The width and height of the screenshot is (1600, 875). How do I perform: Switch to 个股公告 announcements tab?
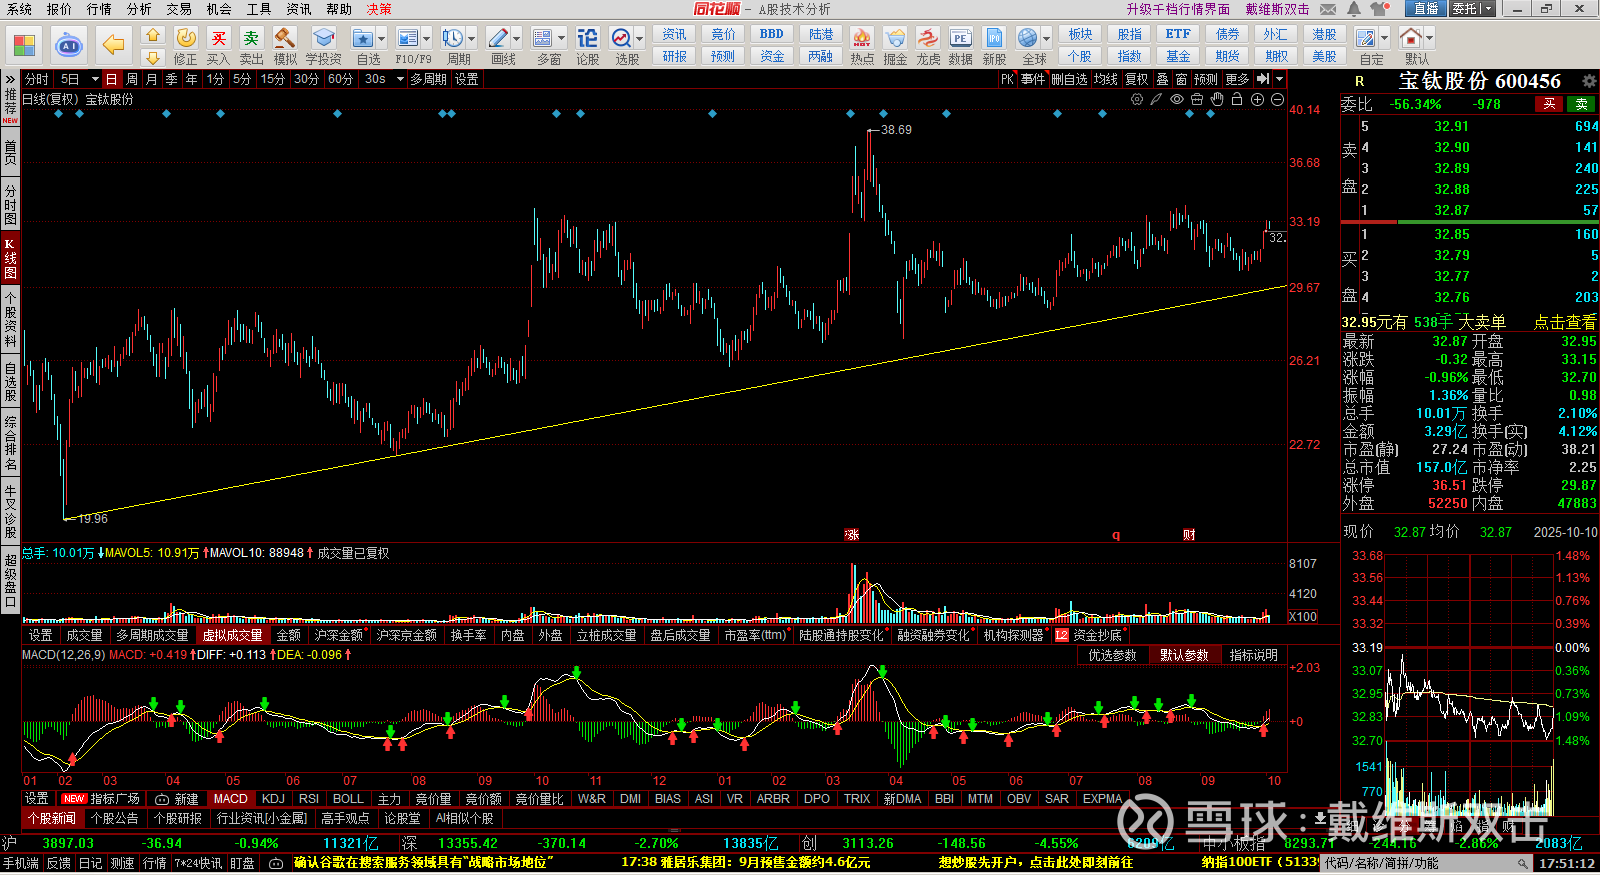115,818
